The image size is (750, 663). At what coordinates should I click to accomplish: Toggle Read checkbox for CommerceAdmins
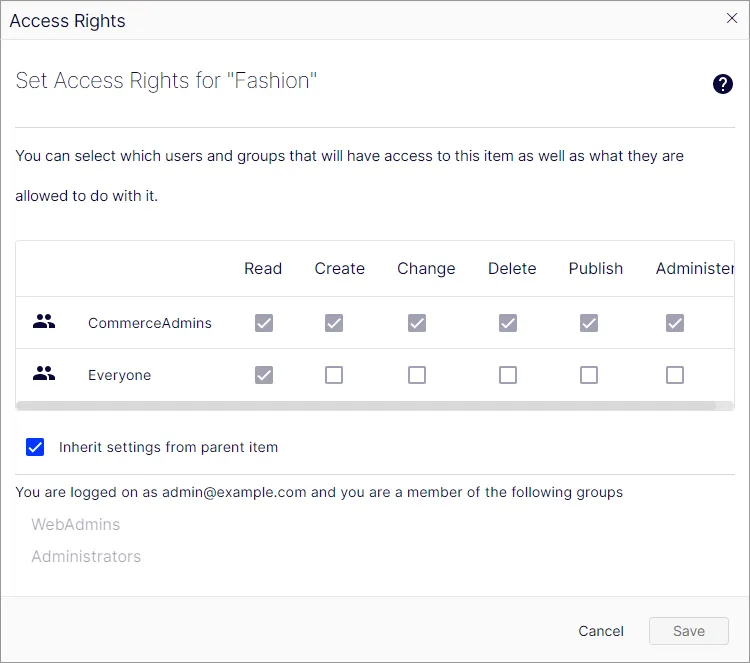264,323
